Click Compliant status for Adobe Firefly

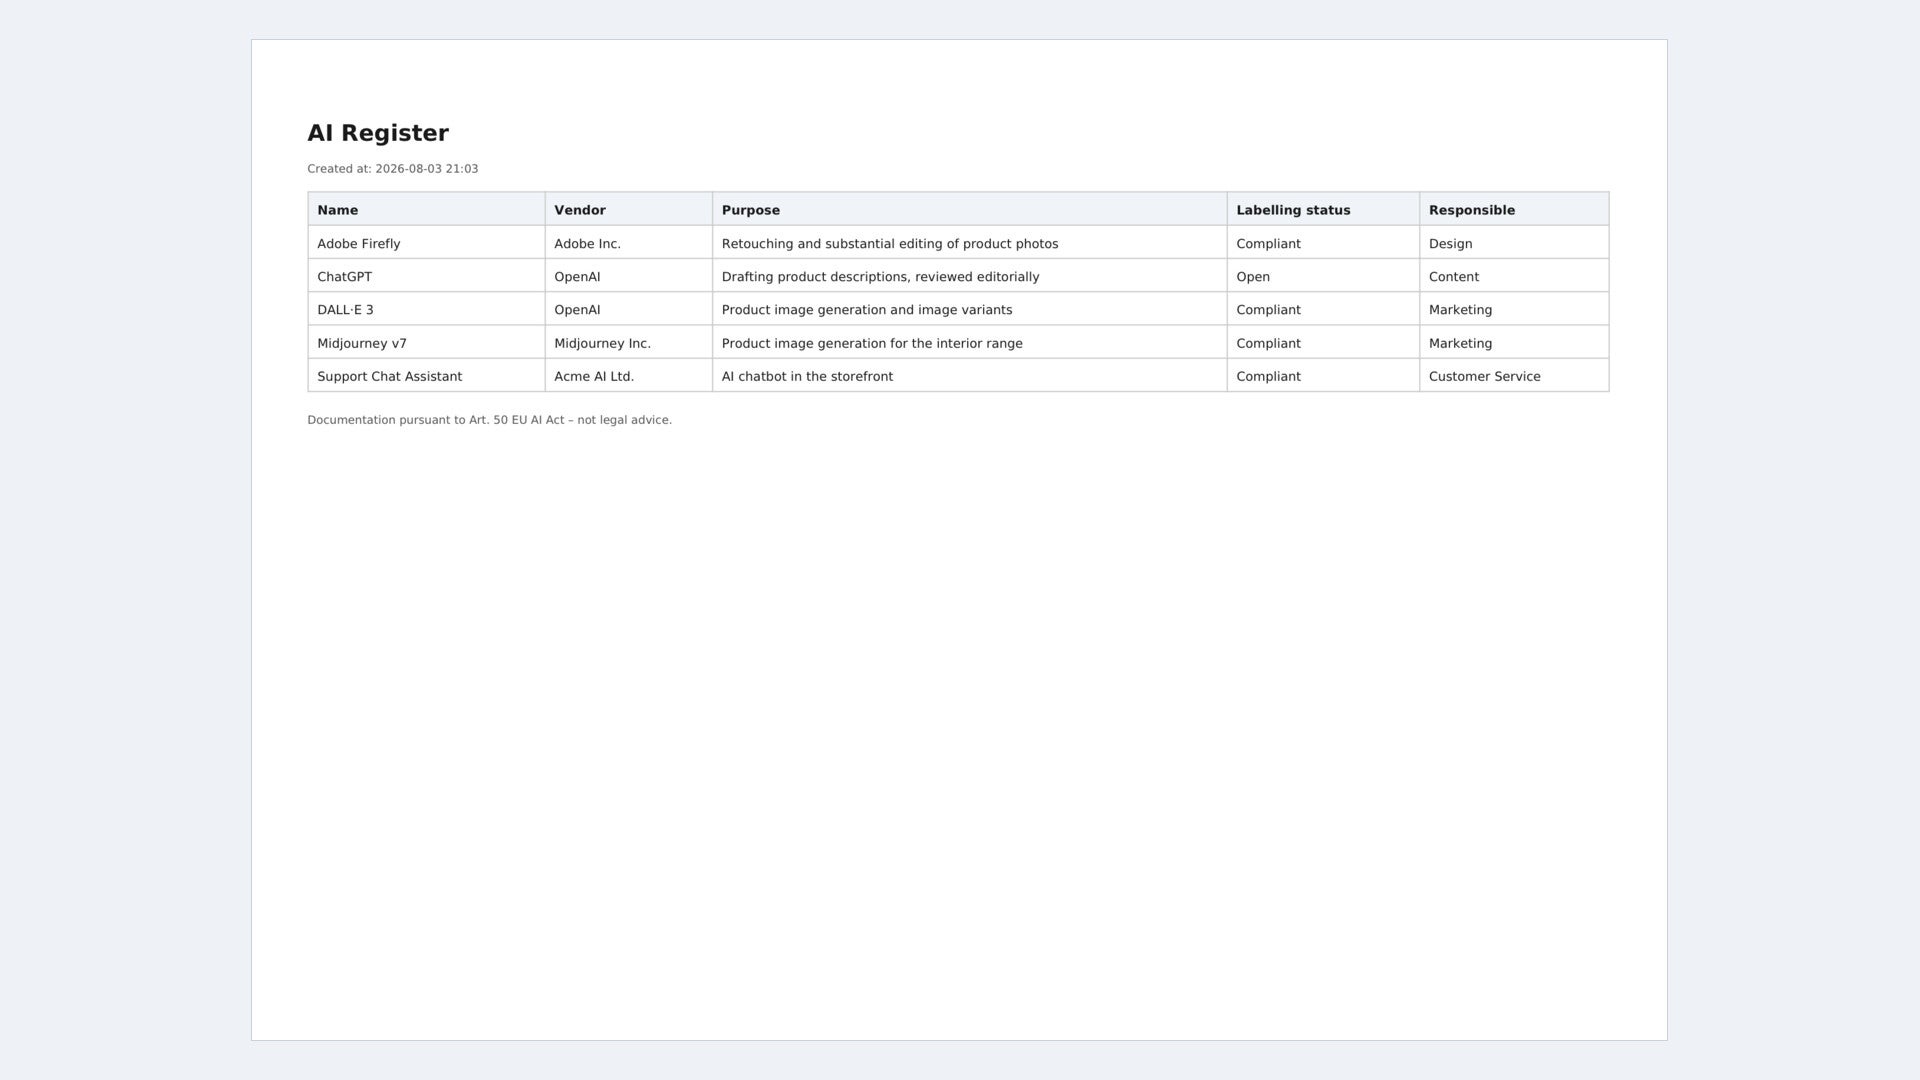[1323, 243]
